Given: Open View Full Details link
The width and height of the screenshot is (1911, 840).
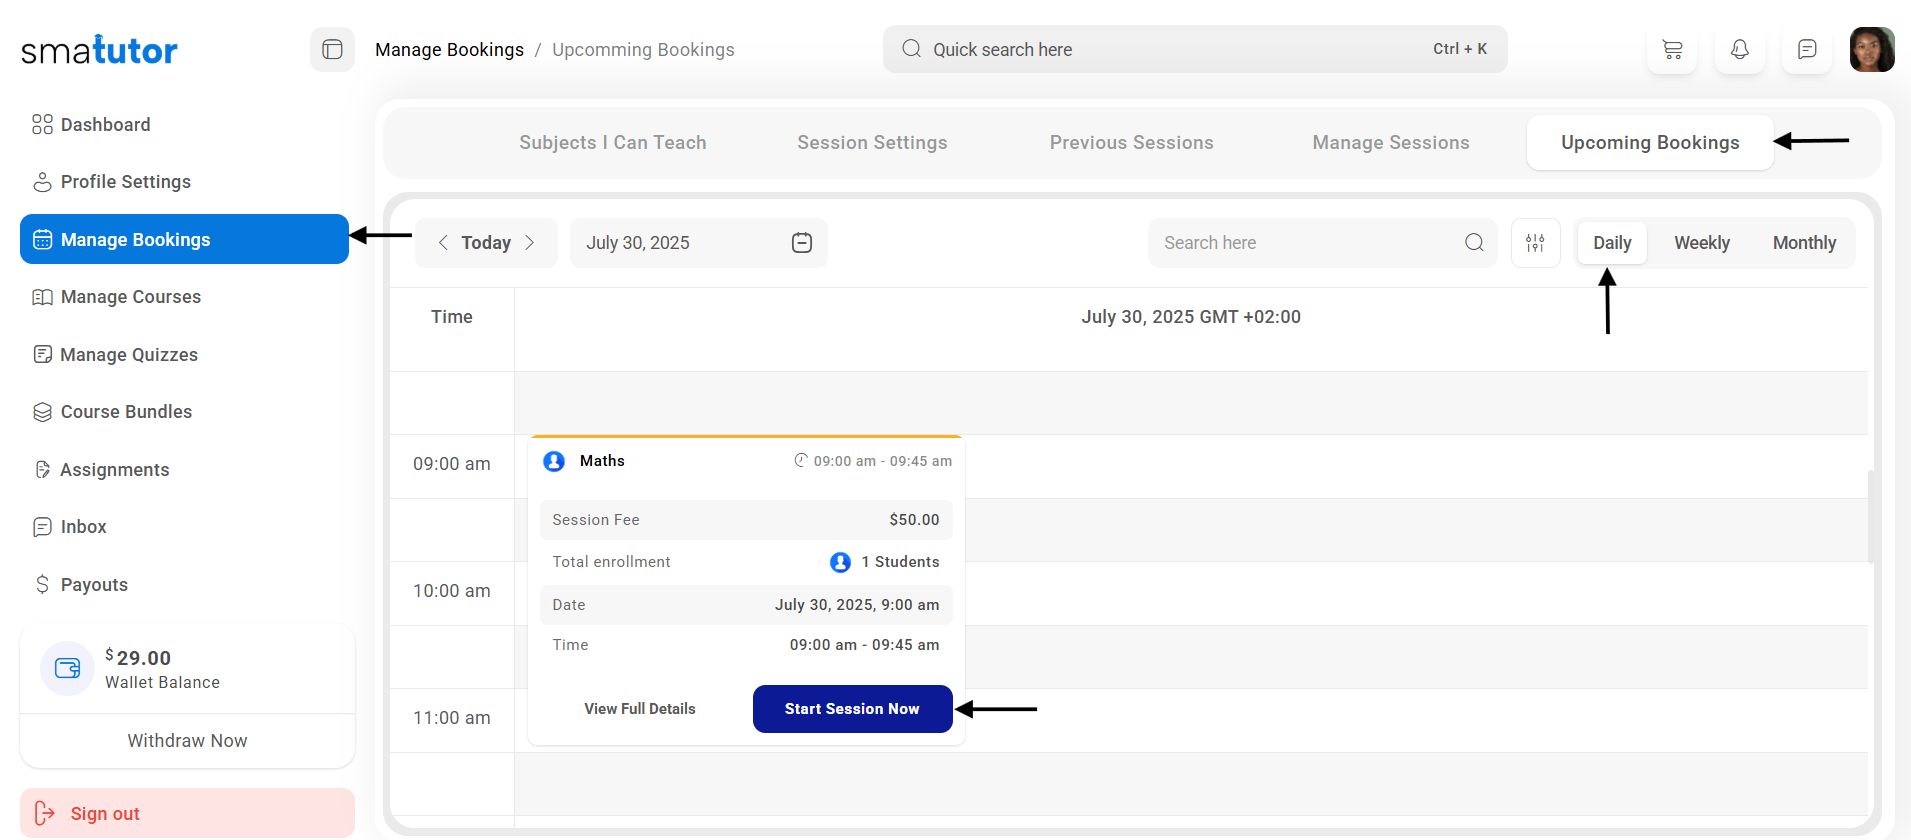Looking at the screenshot, I should click(x=640, y=709).
